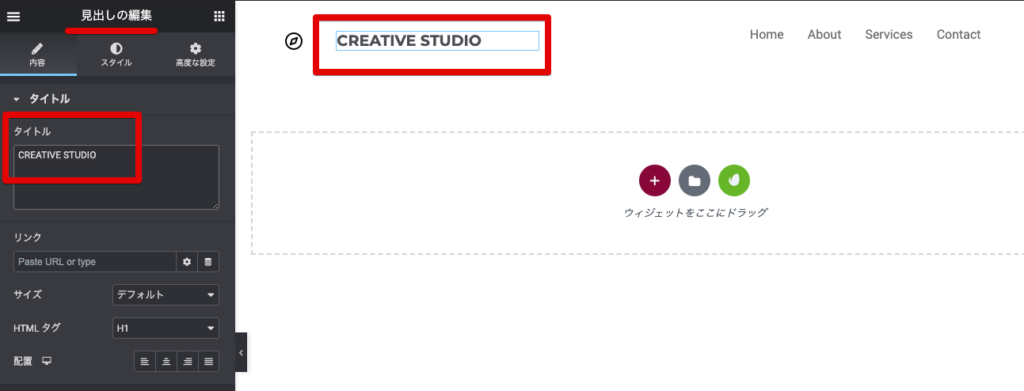Open the widgets grid panel icon
The image size is (1024, 391).
(219, 17)
